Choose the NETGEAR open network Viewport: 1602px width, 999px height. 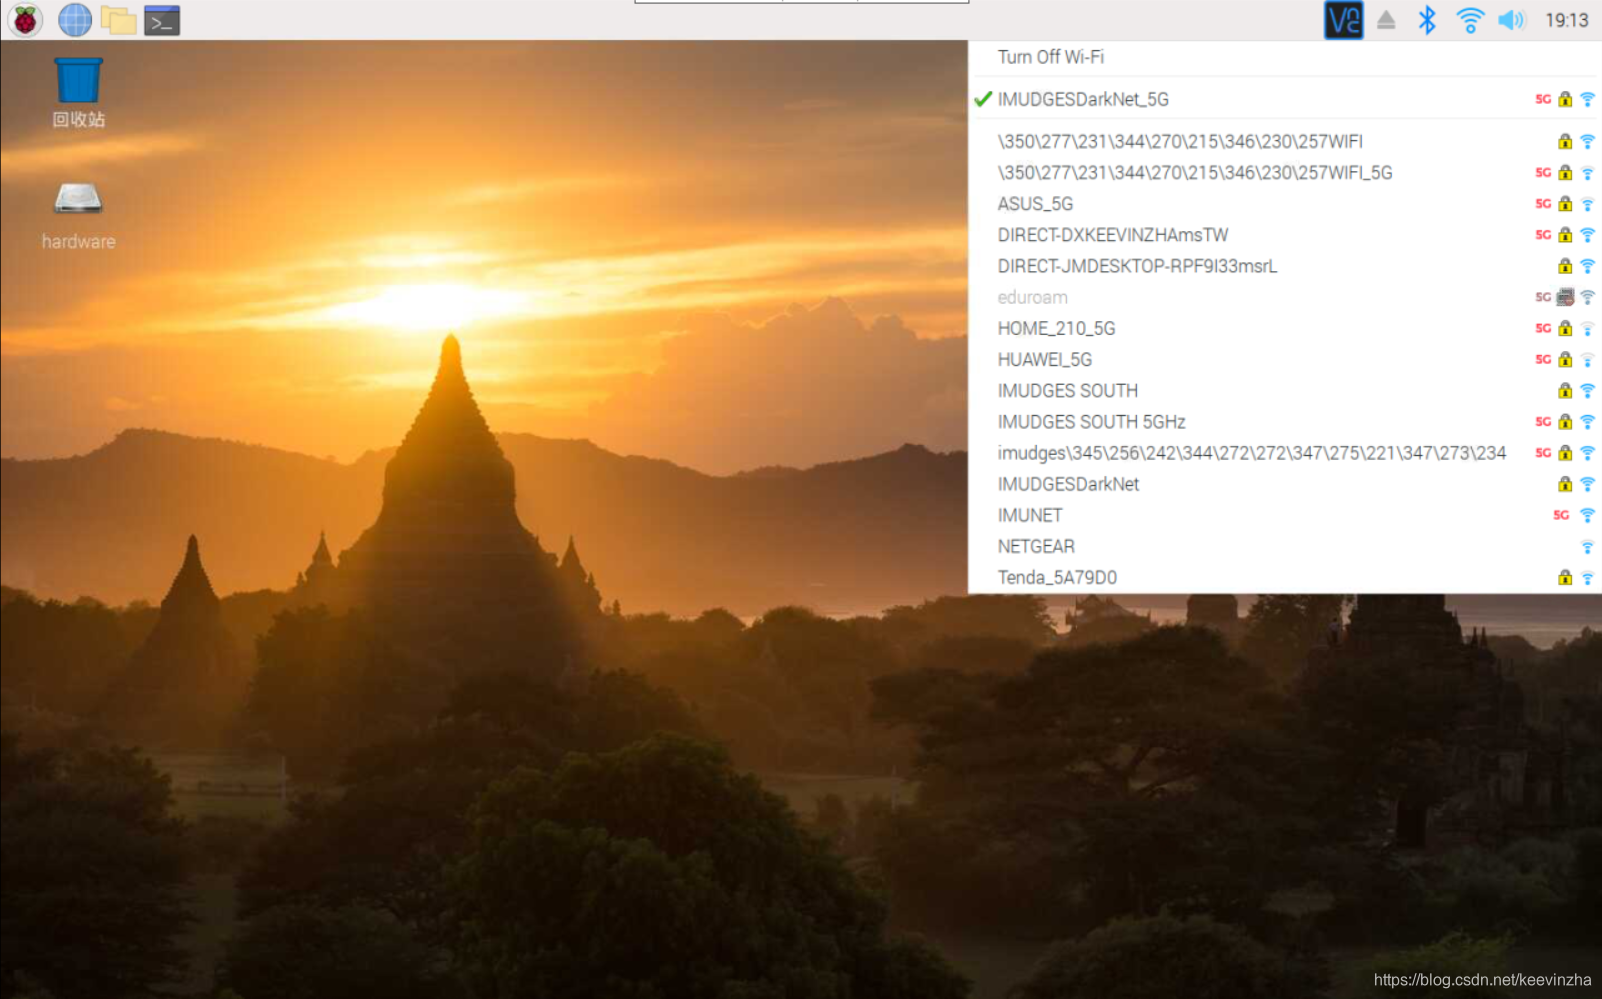[1036, 547]
